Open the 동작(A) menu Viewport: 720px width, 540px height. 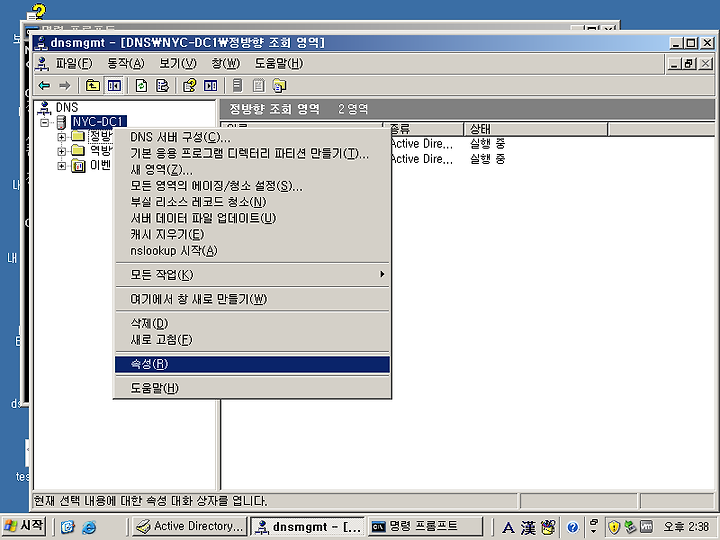coord(126,63)
